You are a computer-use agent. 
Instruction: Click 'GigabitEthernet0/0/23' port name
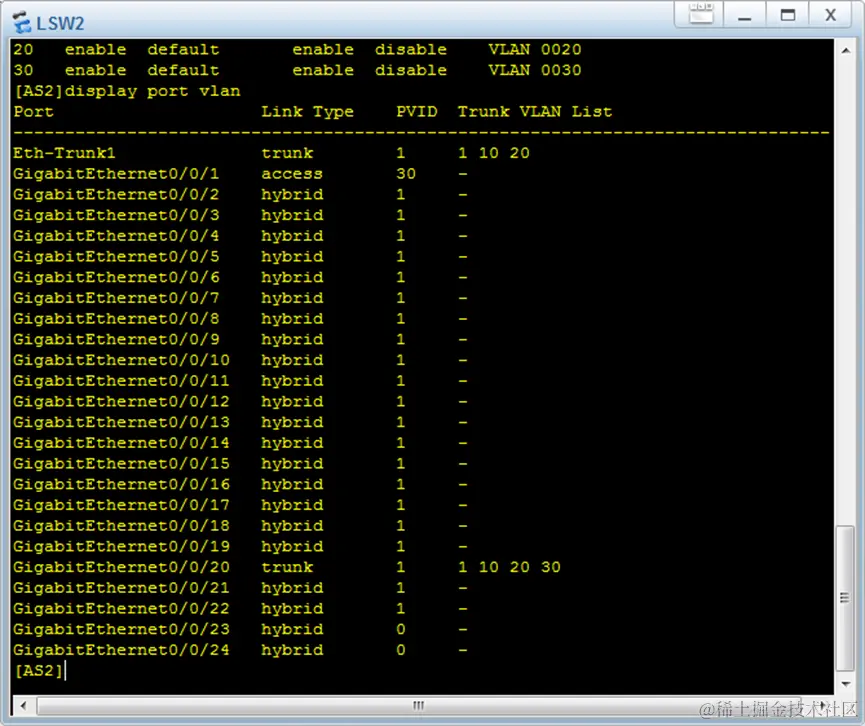(x=121, y=629)
